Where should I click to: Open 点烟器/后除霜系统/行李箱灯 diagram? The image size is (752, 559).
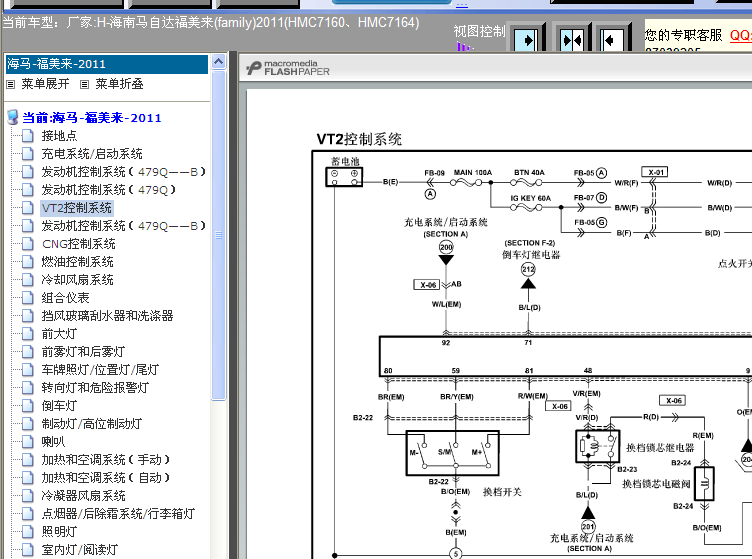click(118, 513)
